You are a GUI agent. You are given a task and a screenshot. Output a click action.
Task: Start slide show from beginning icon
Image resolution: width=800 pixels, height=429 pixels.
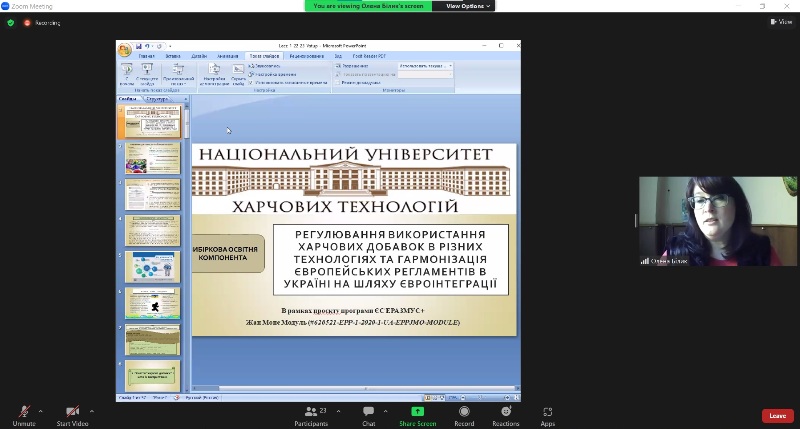pyautogui.click(x=127, y=73)
